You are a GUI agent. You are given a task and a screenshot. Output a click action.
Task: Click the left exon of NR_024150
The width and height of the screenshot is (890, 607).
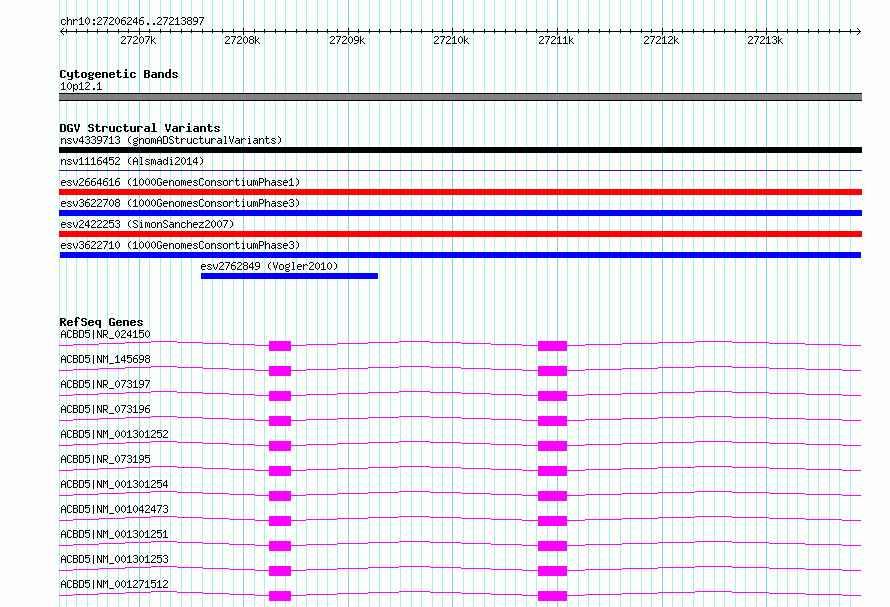tap(280, 346)
